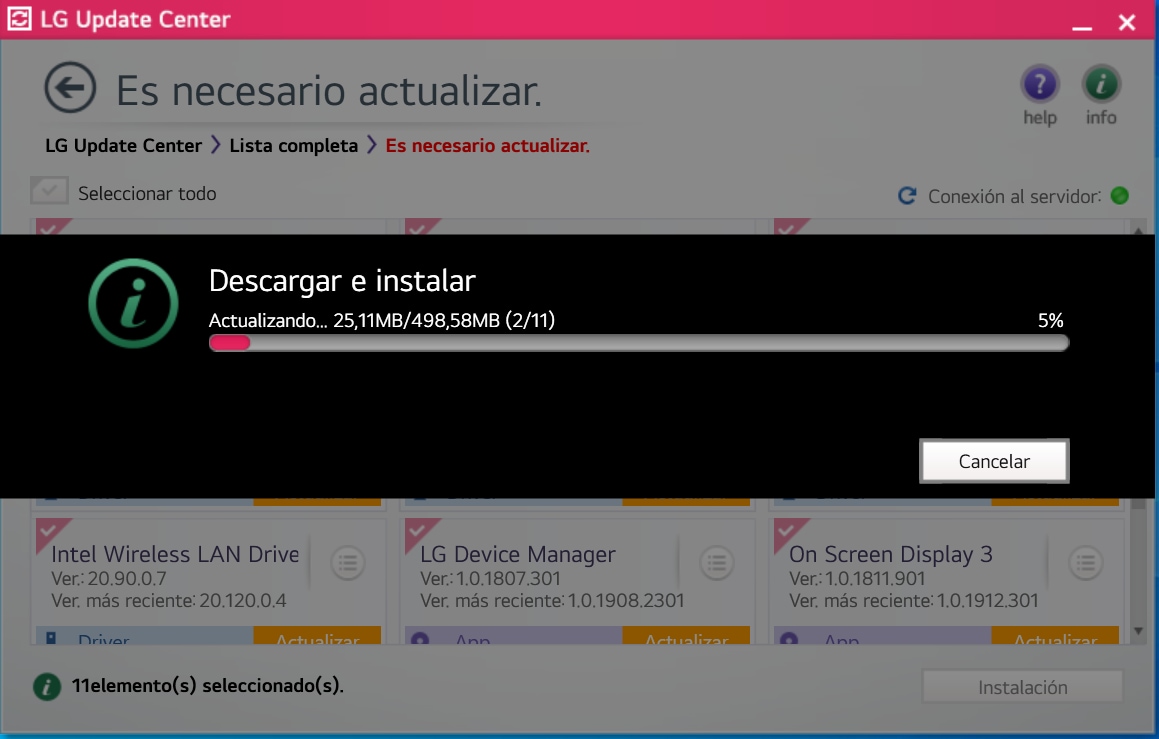
Task: Click Actualizar on On Screen Display 3 card
Action: [x=1055, y=636]
